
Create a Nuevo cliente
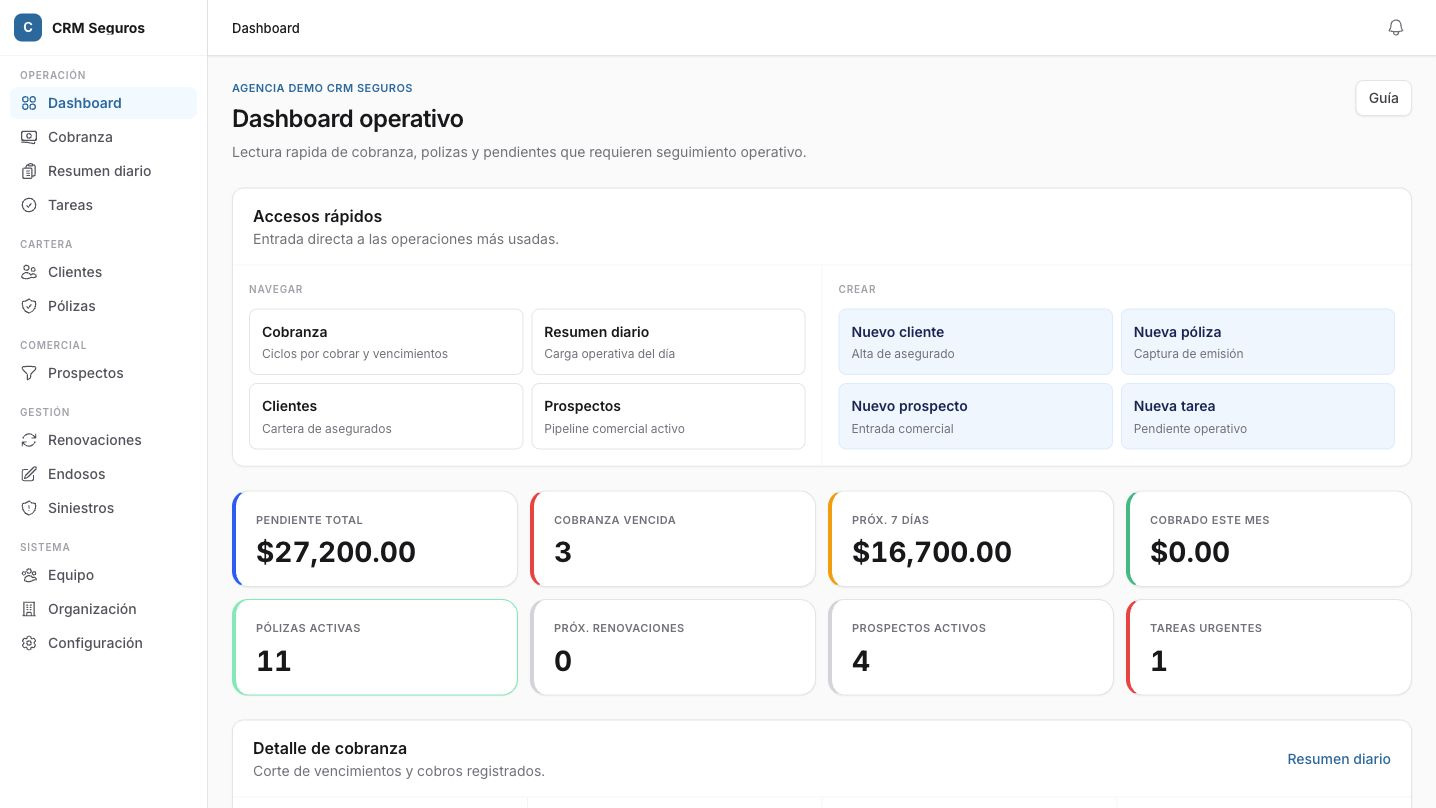(x=975, y=342)
